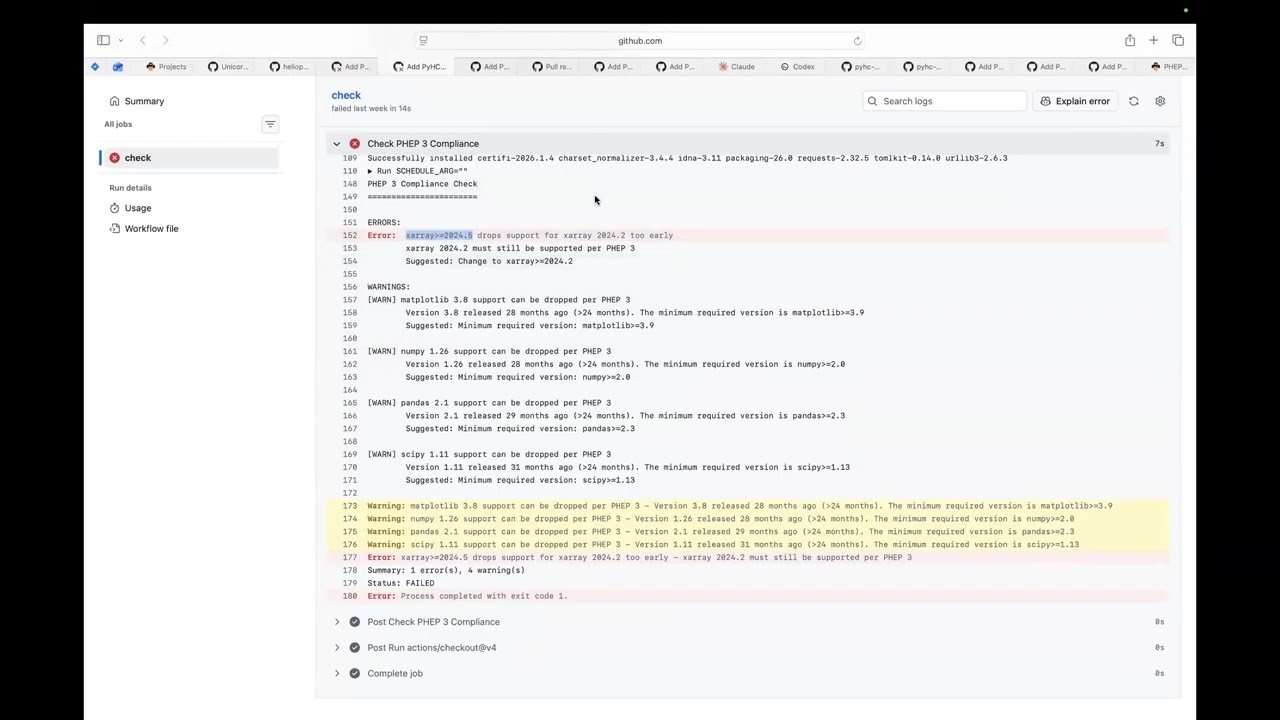Screen dimensions: 1280x720
Task: Click '[WARN] scipy 1.11 support can be dropped' line
Action: pyautogui.click(x=489, y=455)
